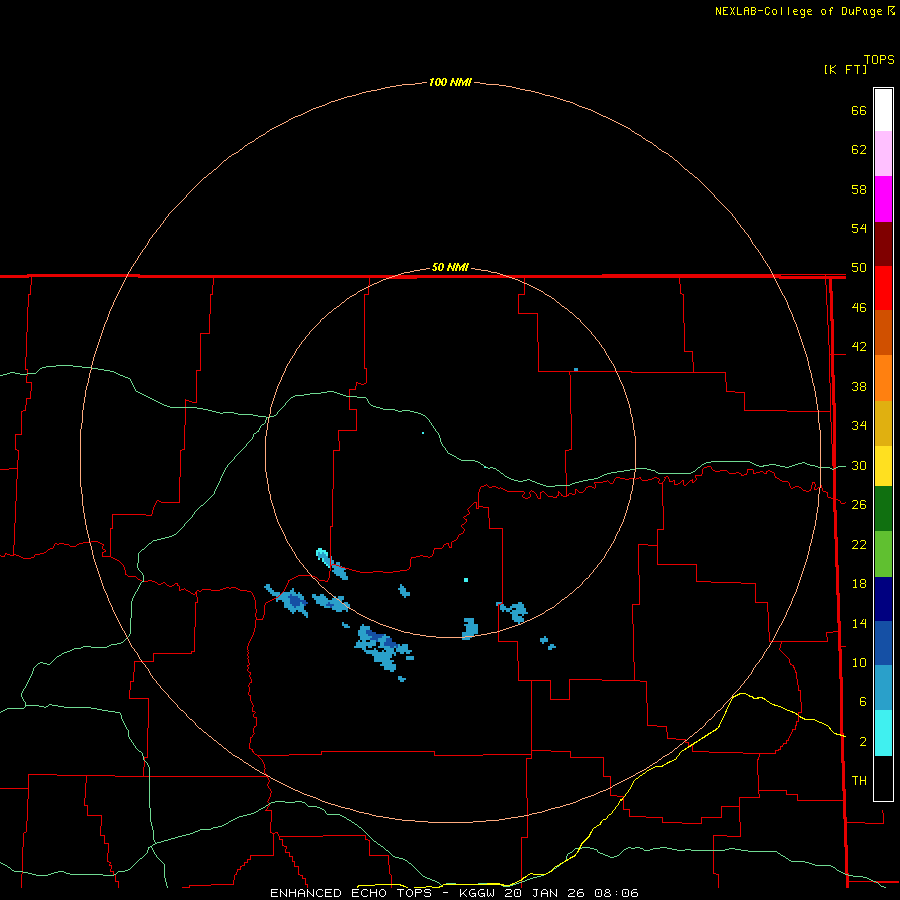900x900 pixels.
Task: Click the 46 value on the color scale
Action: coord(859,307)
